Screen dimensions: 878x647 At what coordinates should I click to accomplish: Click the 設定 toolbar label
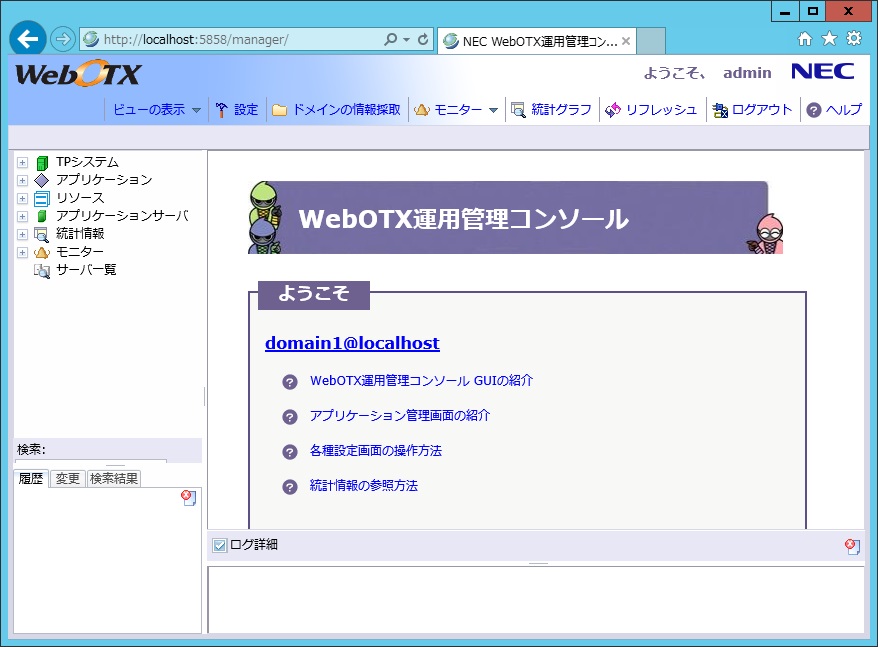coord(246,110)
